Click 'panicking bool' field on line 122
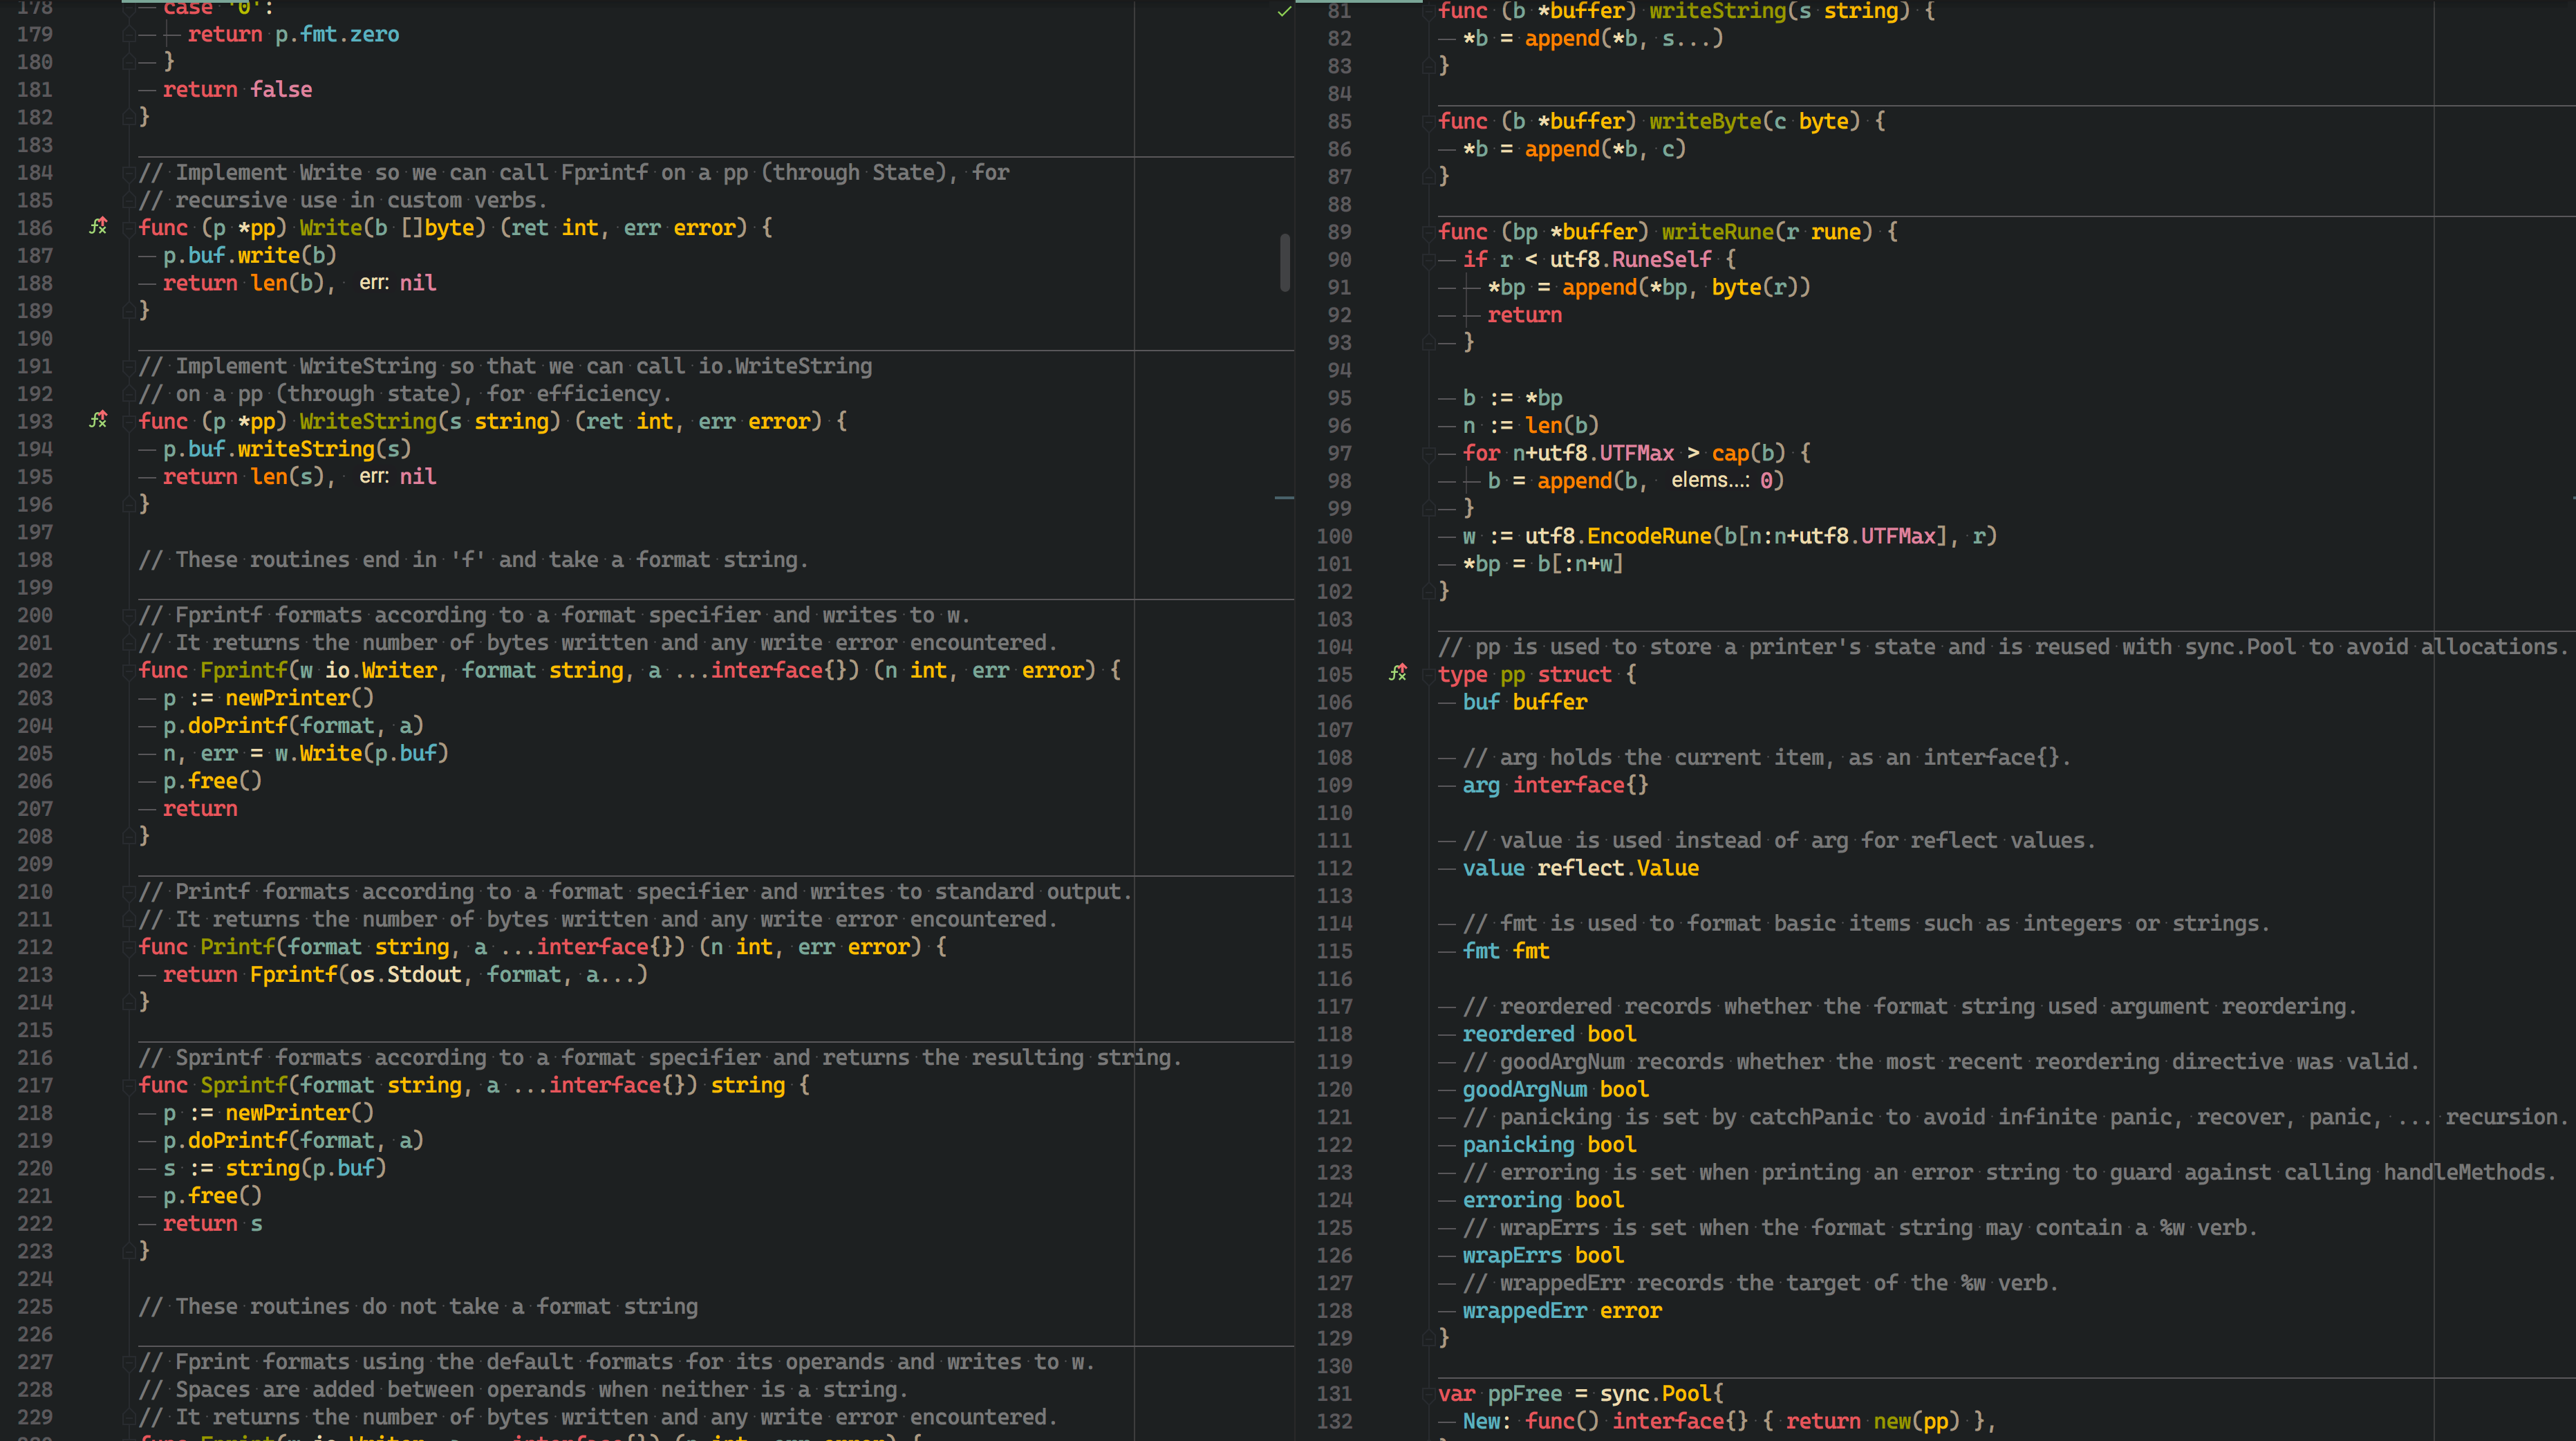The width and height of the screenshot is (2576, 1441). click(1549, 1145)
